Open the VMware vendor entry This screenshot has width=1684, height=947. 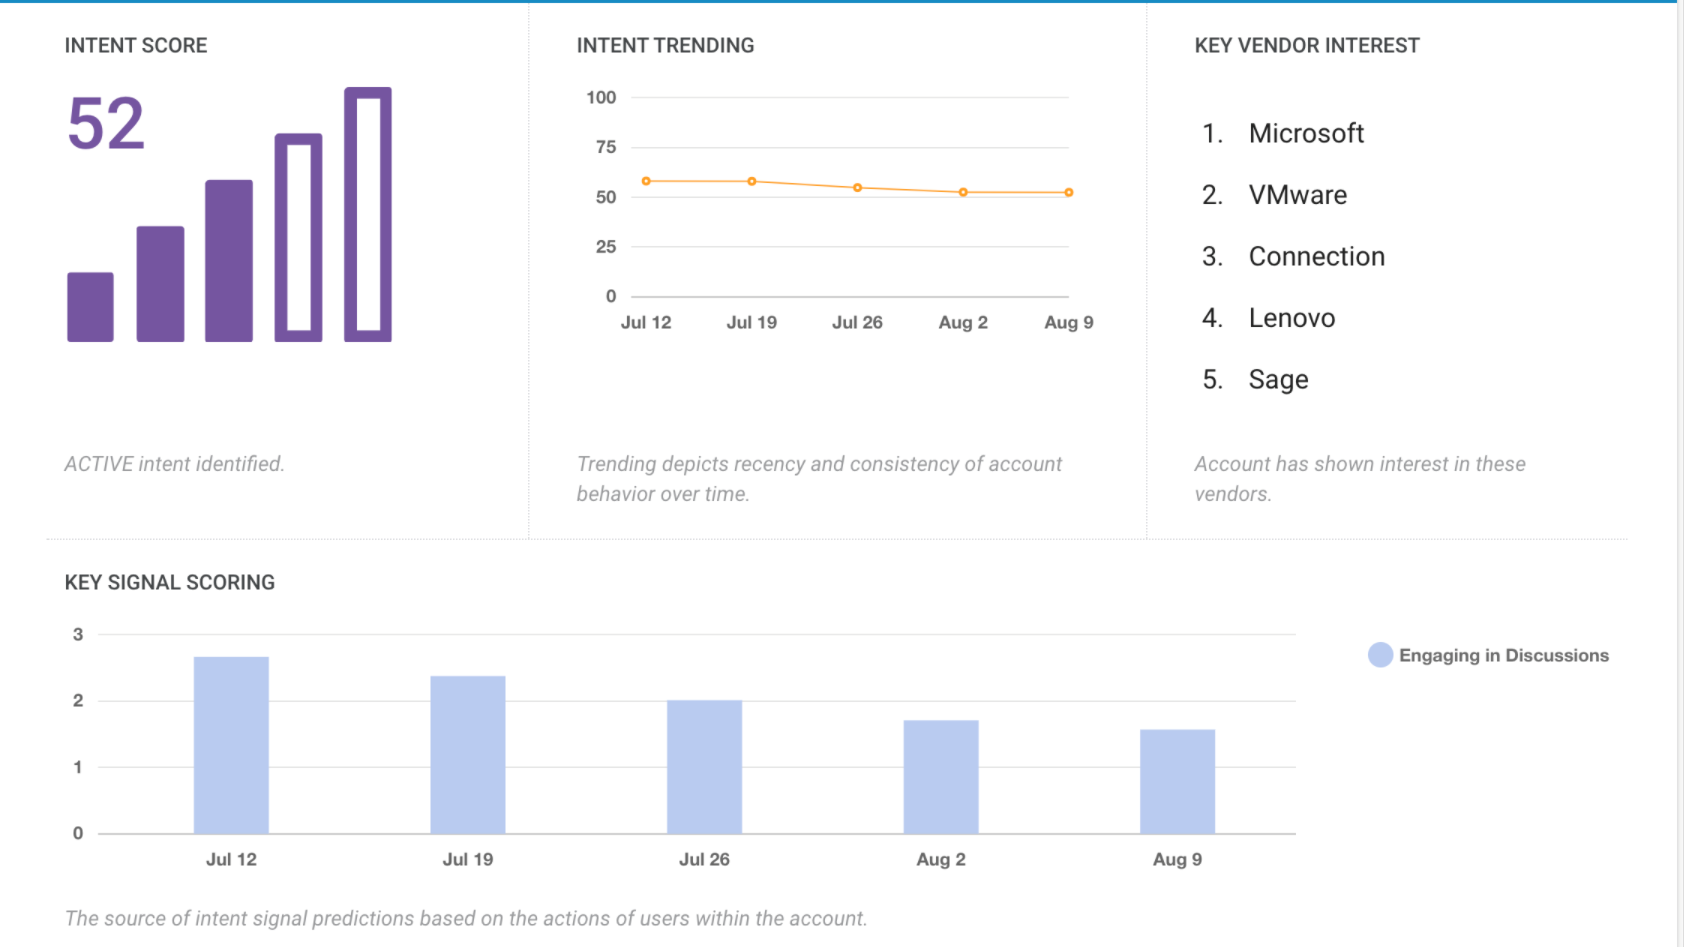click(1297, 195)
